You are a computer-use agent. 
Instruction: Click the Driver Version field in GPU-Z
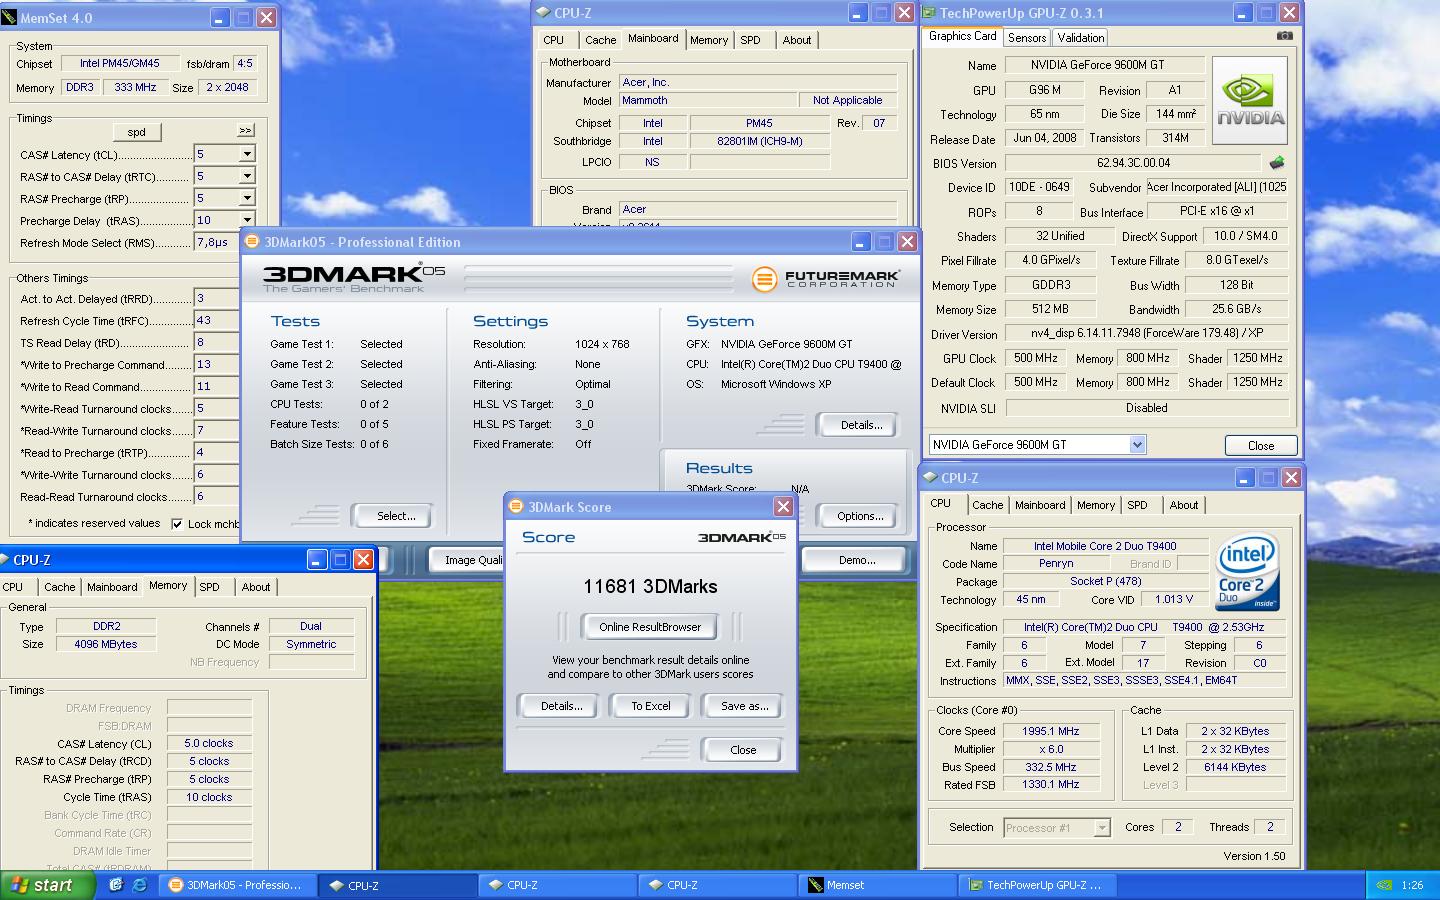[x=1147, y=334]
